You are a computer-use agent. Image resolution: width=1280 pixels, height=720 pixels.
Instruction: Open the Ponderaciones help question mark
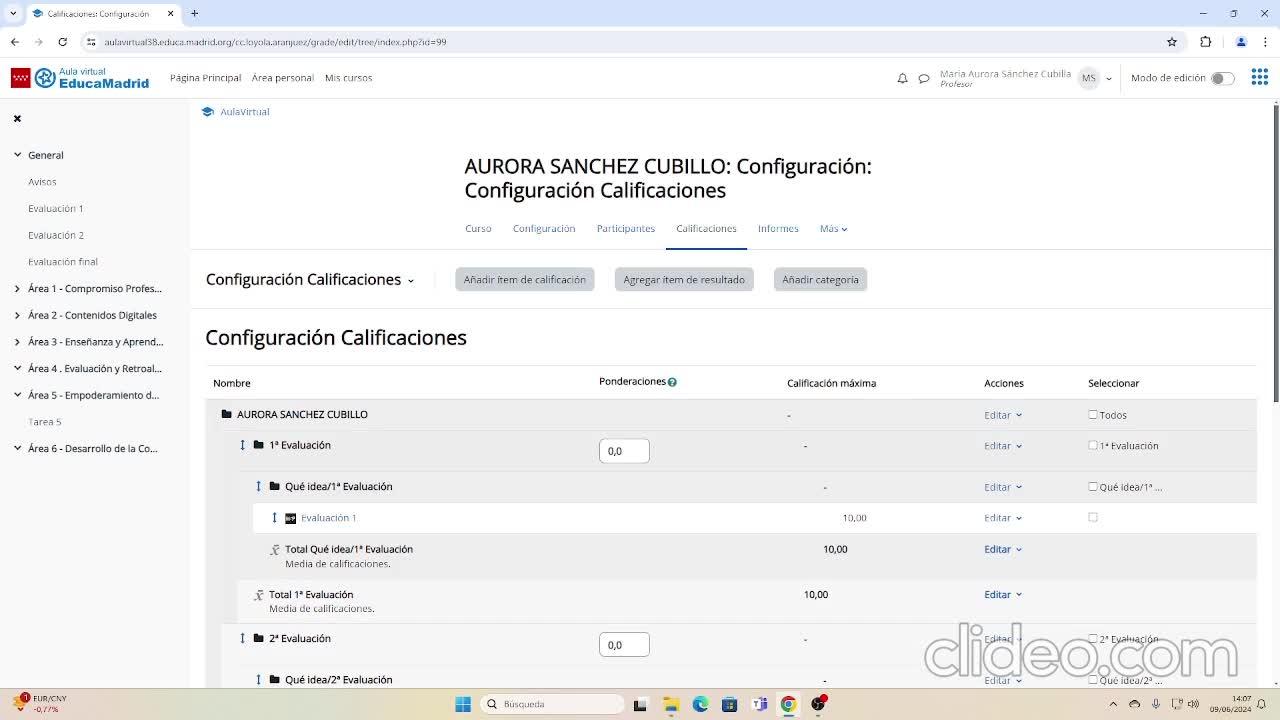pyautogui.click(x=672, y=382)
